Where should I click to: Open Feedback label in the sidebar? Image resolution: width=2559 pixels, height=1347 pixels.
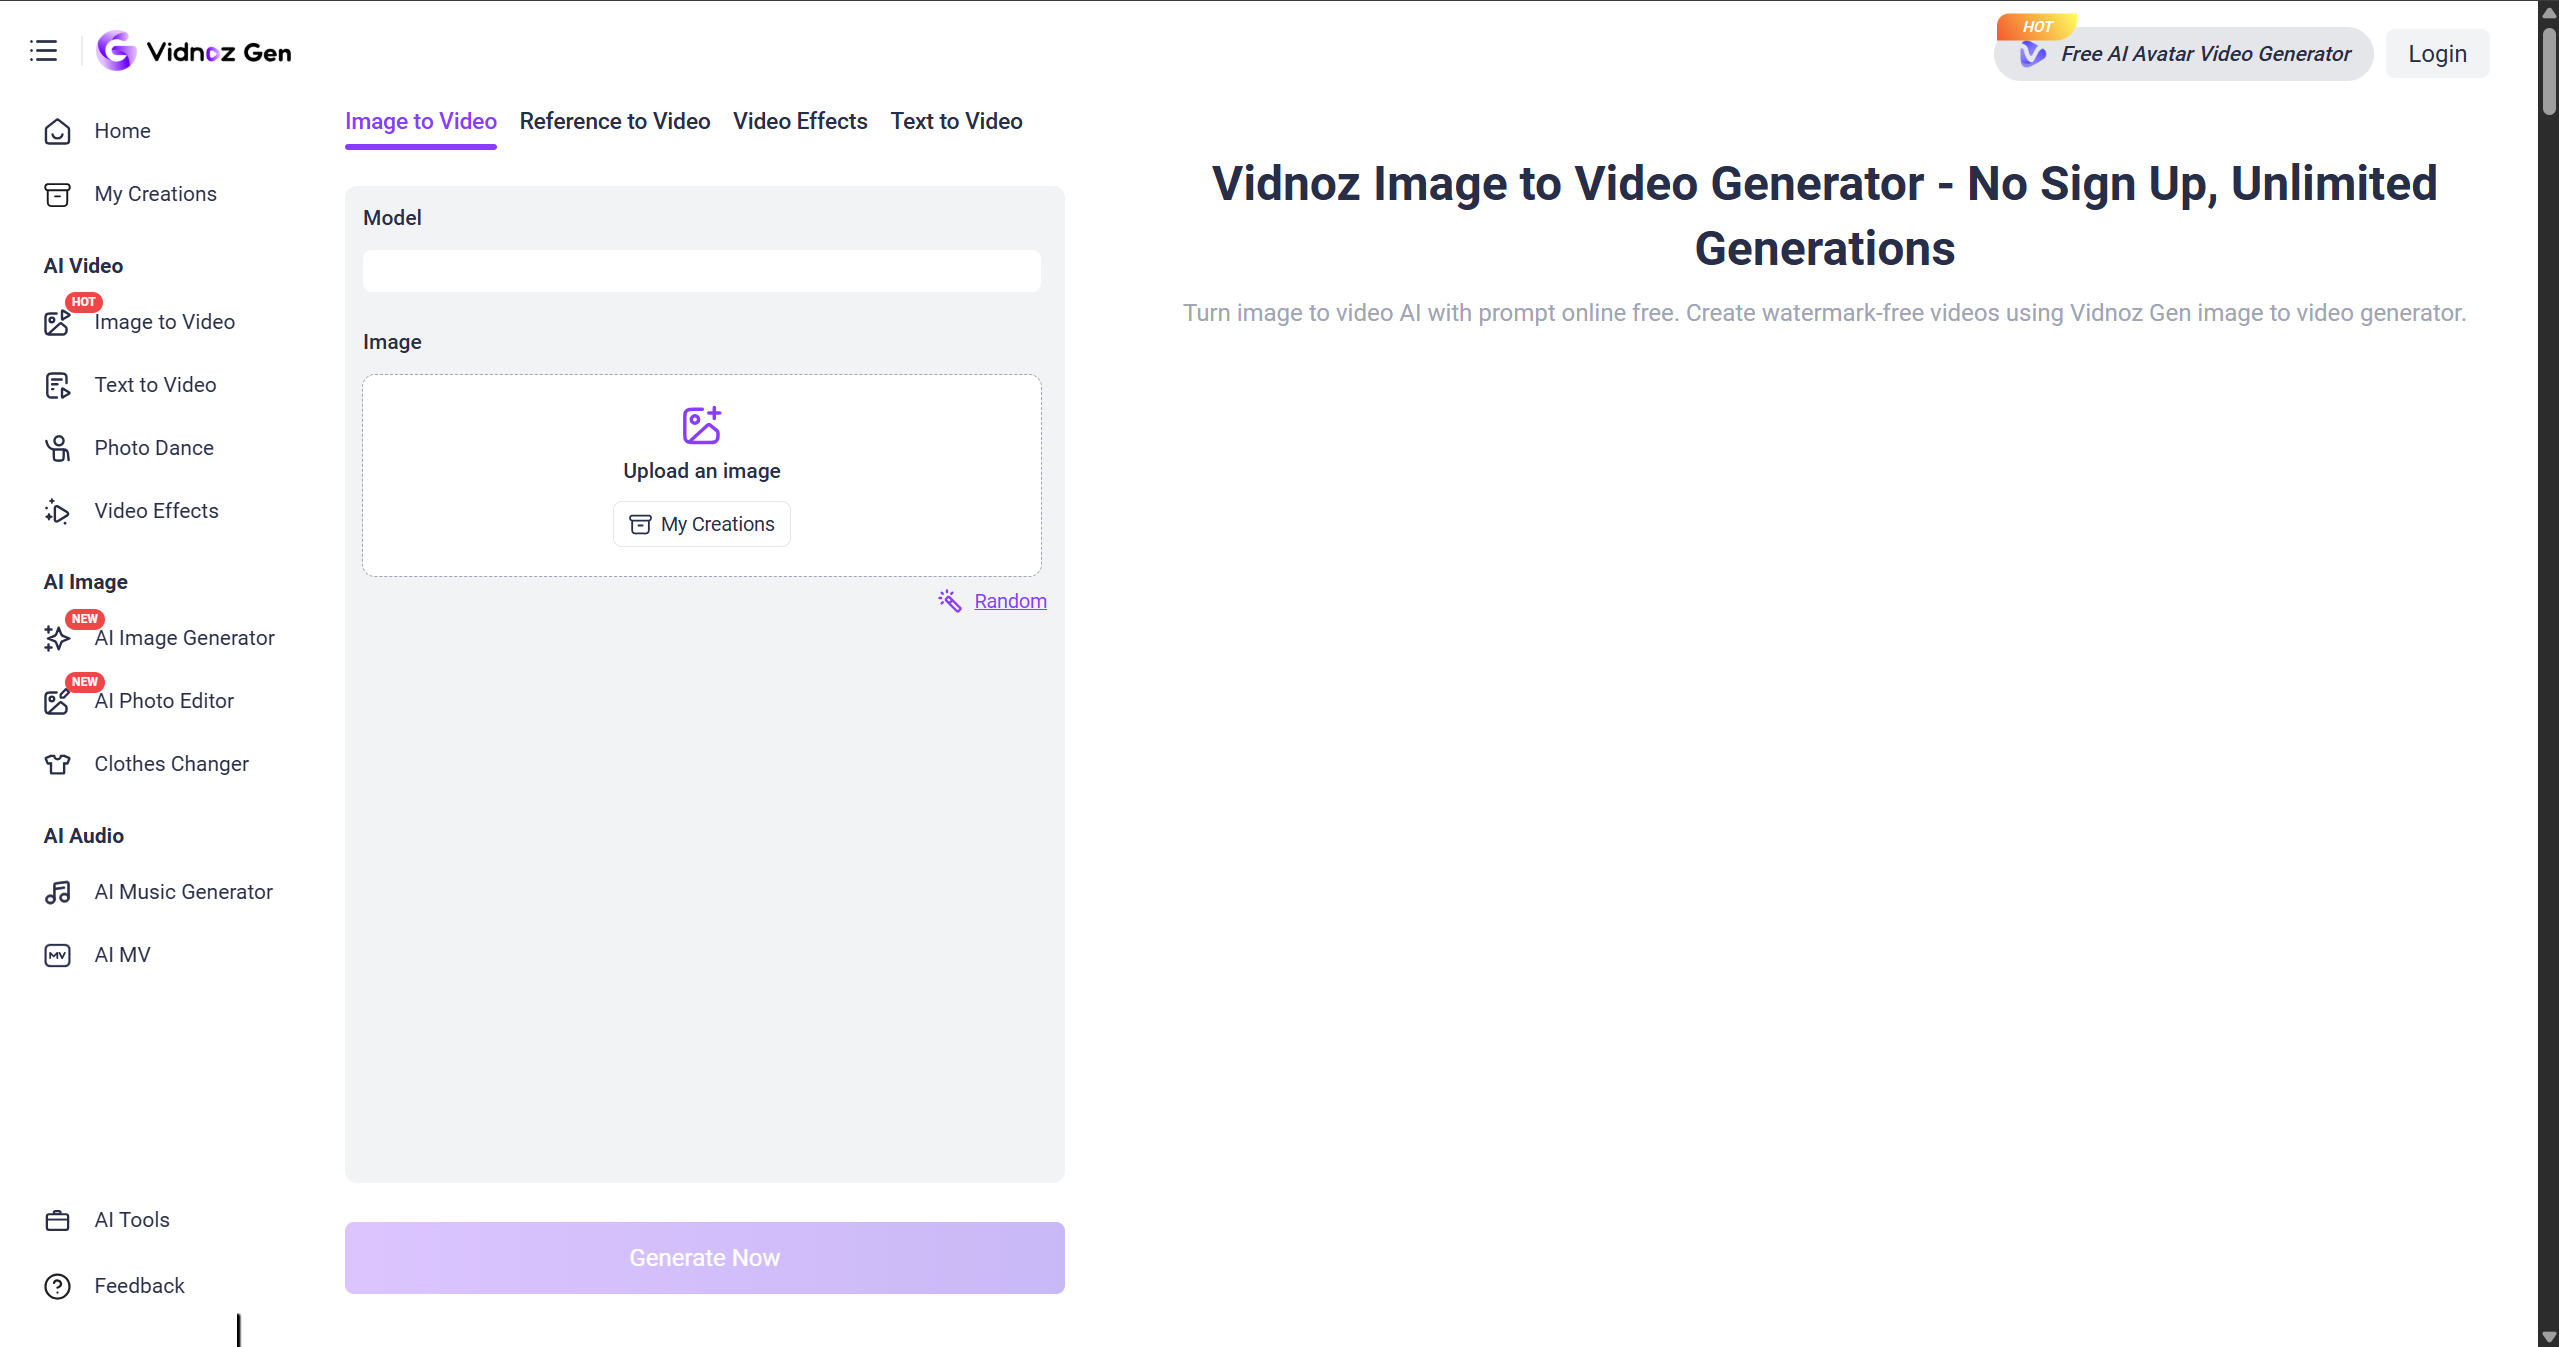coord(140,1286)
